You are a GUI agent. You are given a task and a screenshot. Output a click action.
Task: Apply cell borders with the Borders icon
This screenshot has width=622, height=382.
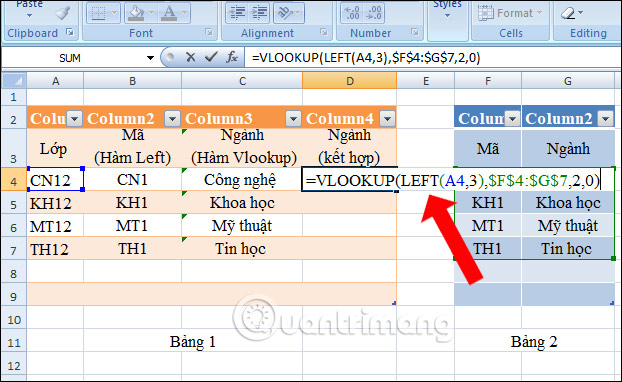point(98,13)
